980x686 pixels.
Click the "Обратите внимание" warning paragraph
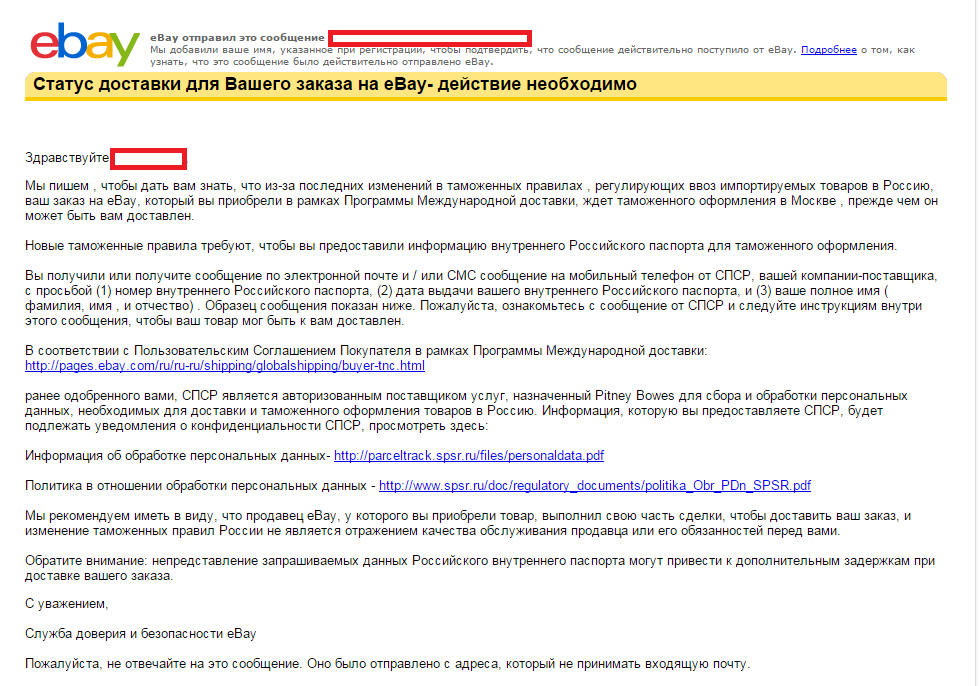pyautogui.click(x=480, y=568)
